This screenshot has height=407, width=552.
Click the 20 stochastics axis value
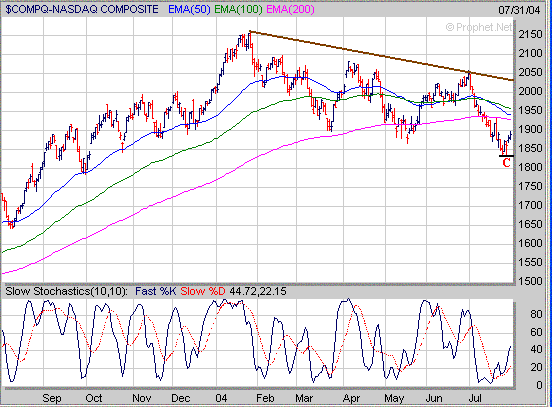[x=536, y=368]
